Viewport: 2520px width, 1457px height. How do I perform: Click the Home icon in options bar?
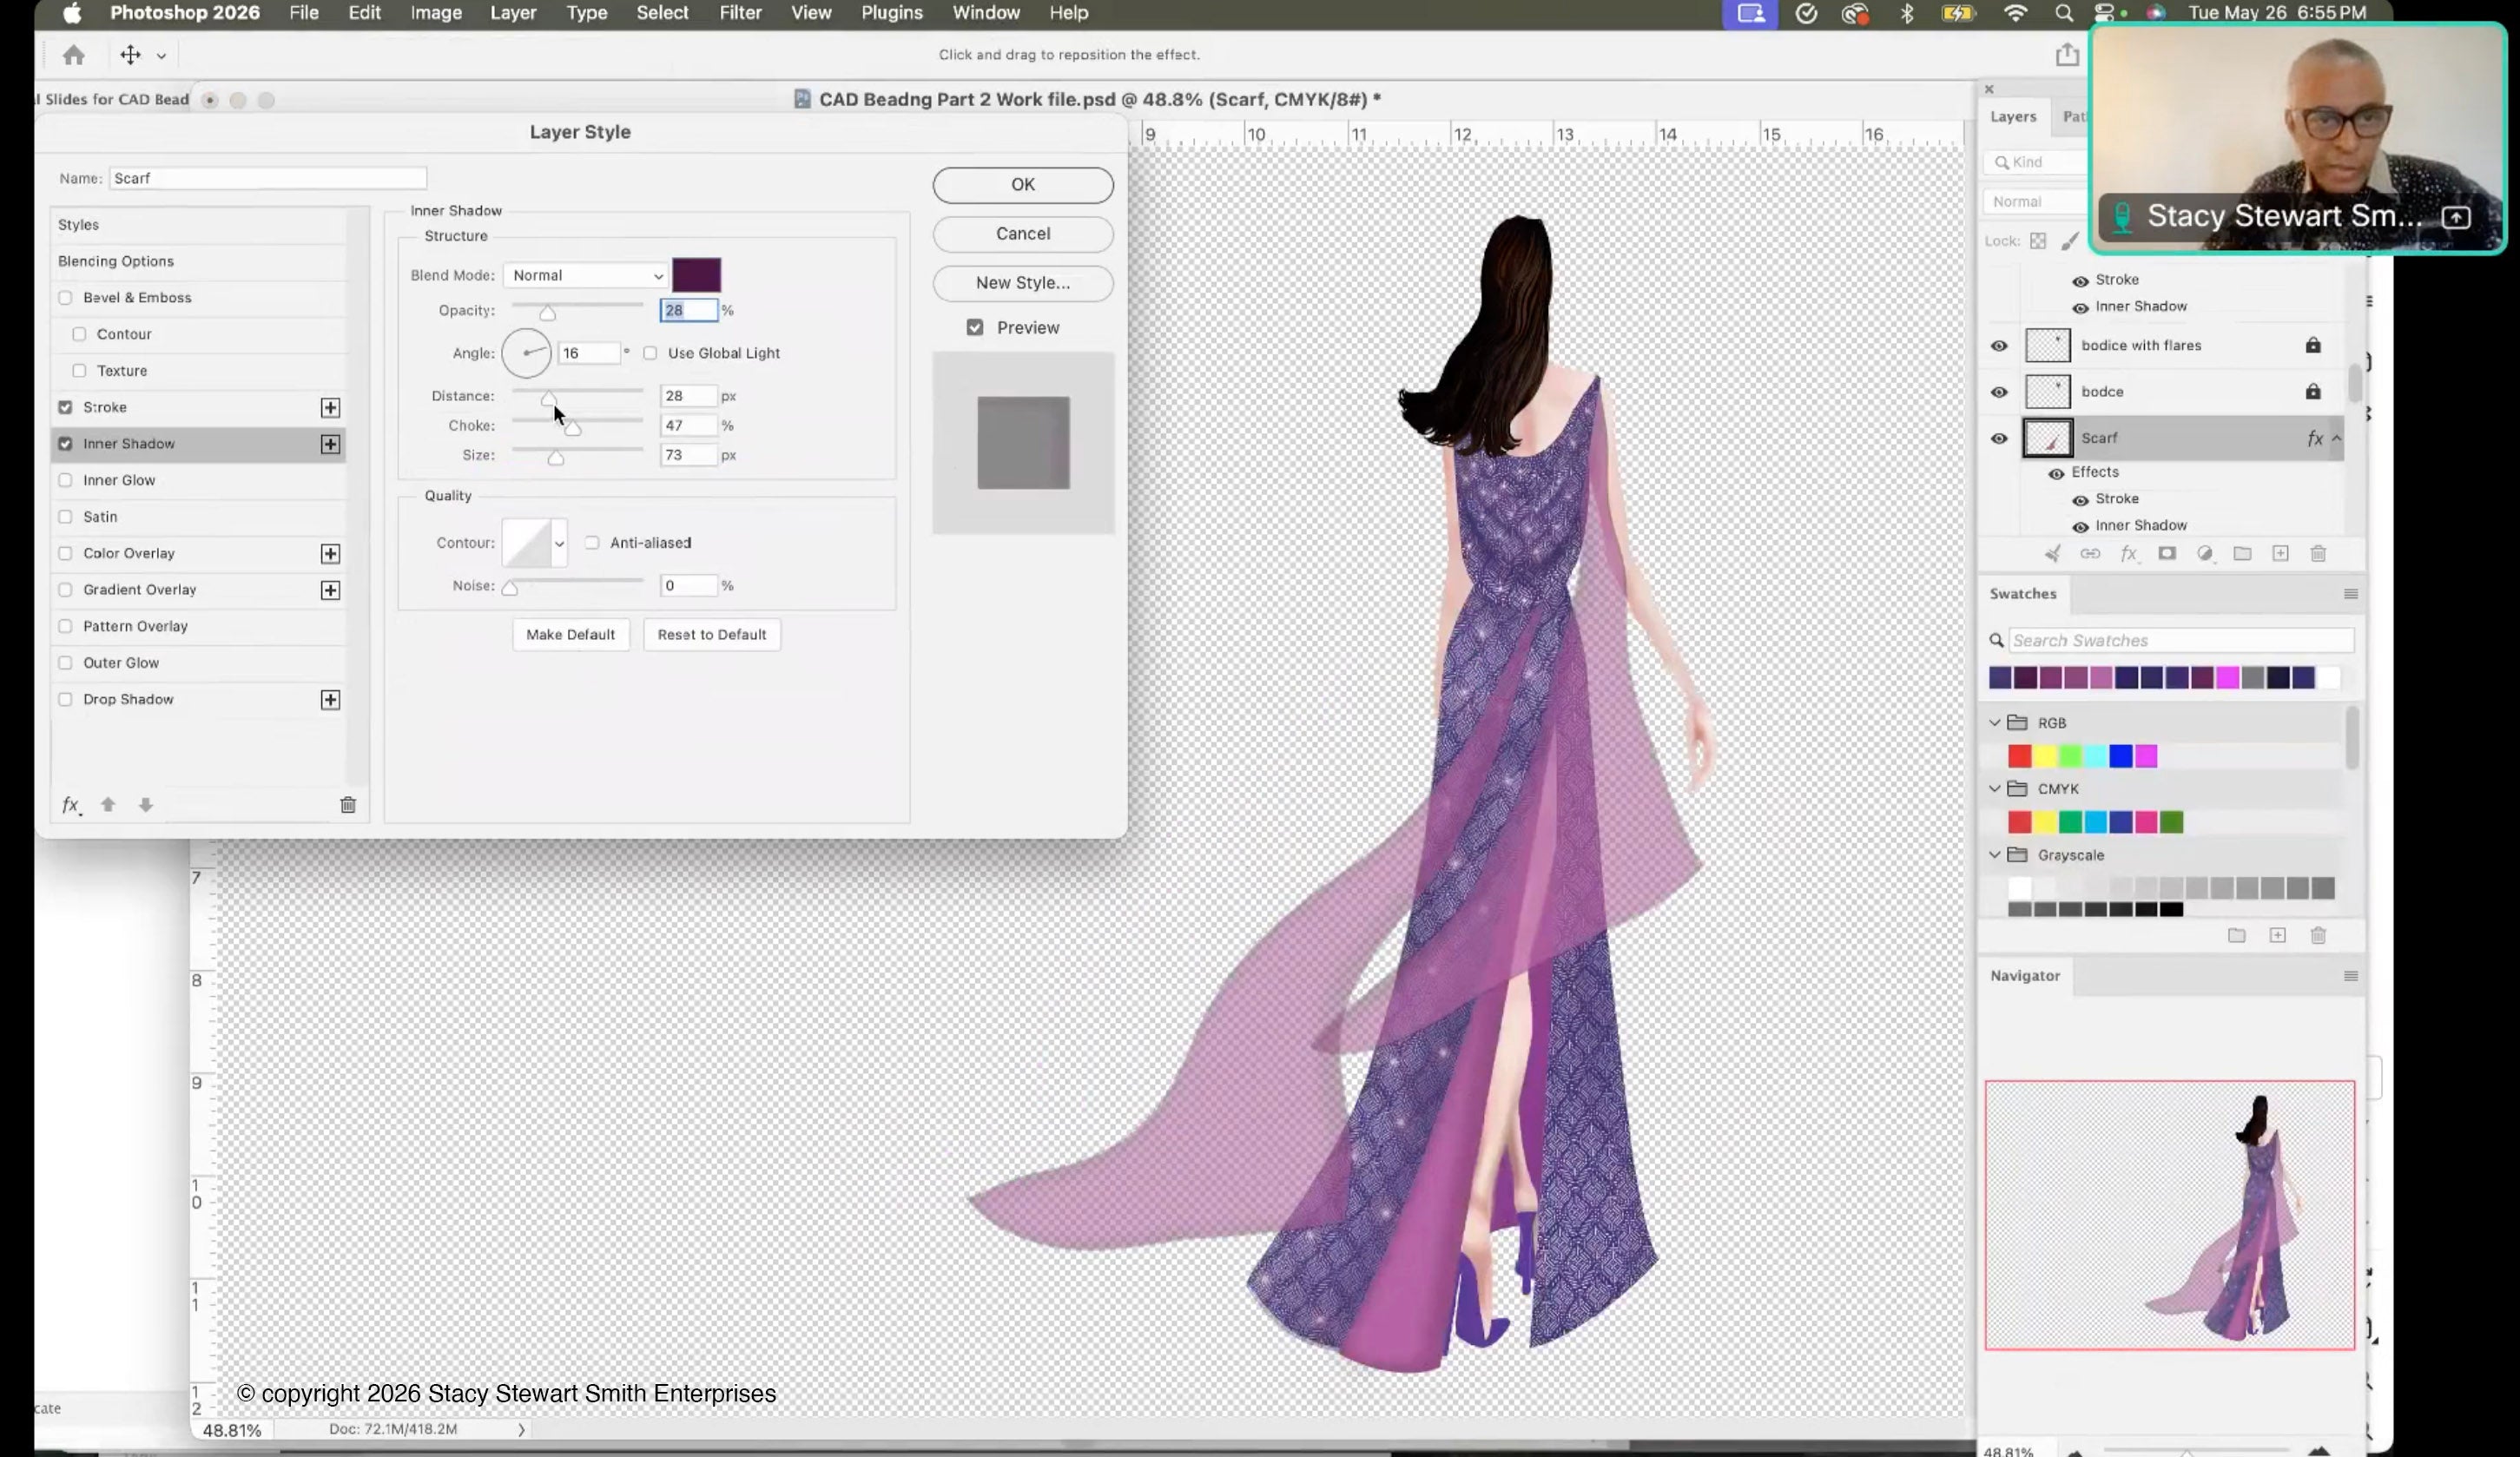coord(73,55)
